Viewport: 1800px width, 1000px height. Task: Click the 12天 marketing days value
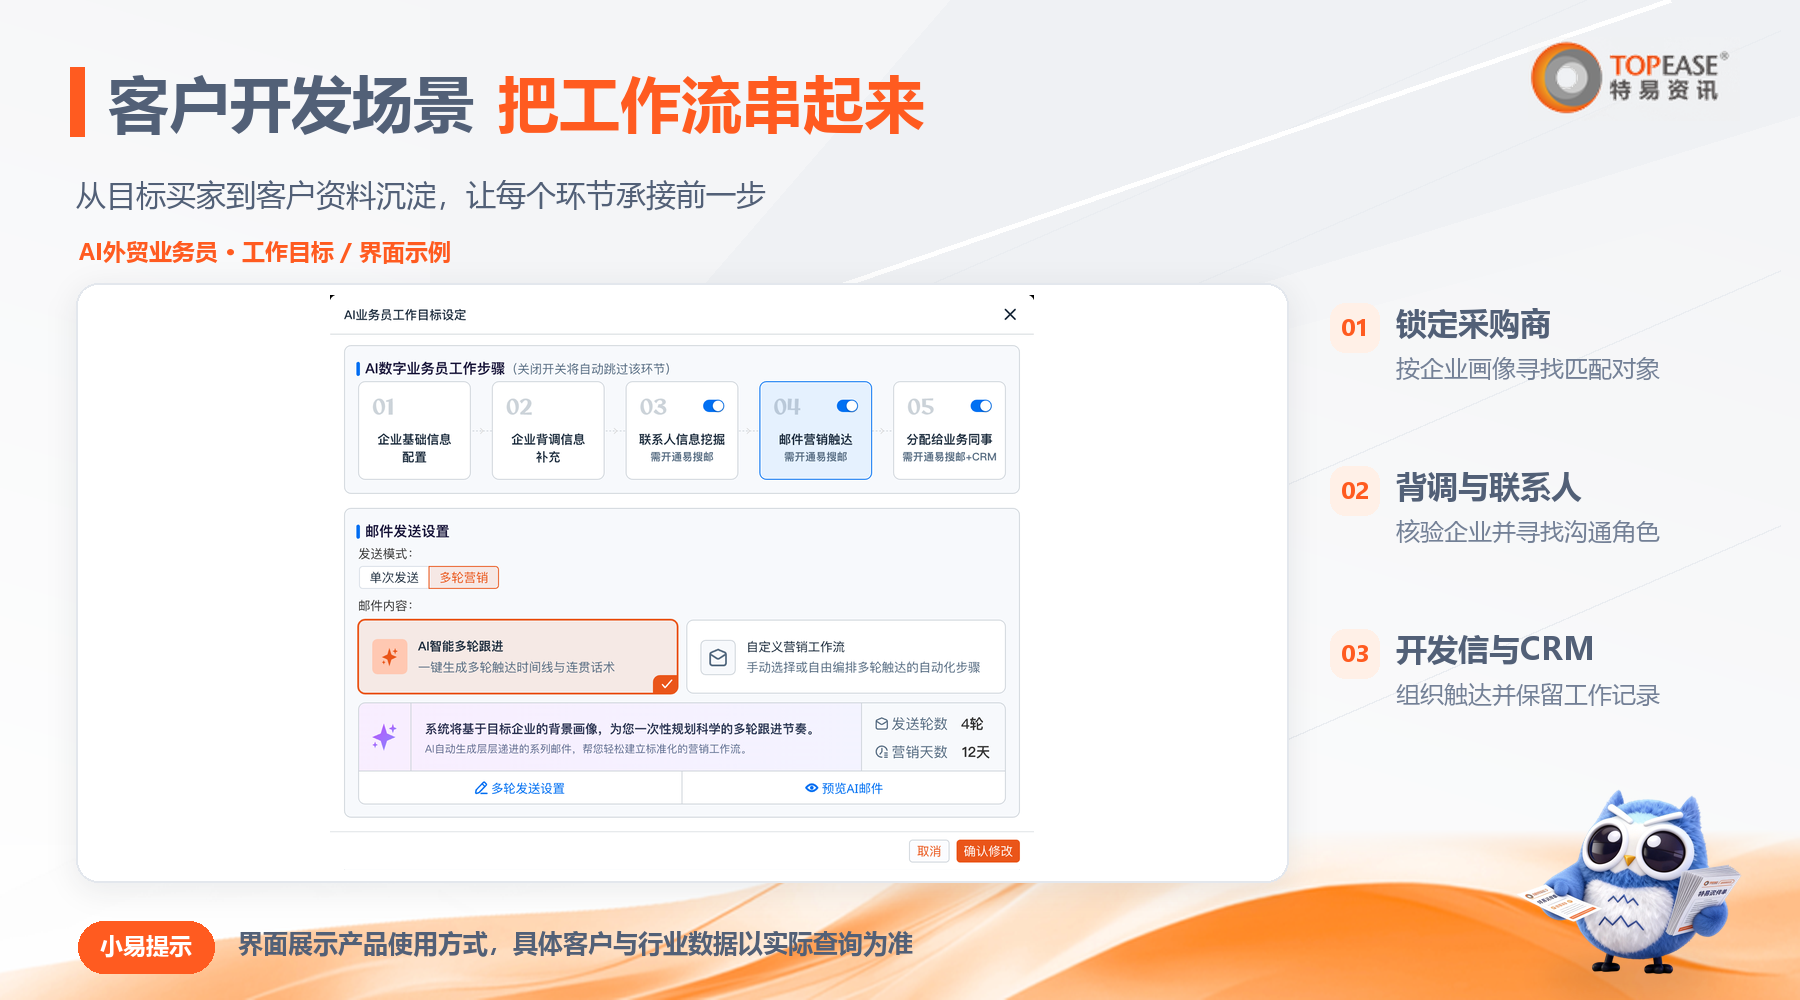click(975, 752)
